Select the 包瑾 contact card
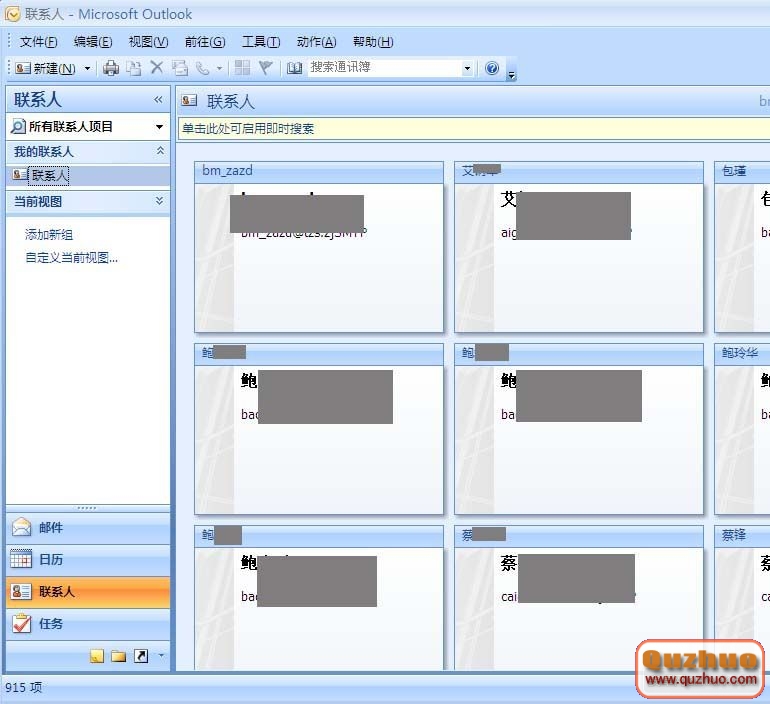Screen dimensions: 770x704 pos(742,247)
